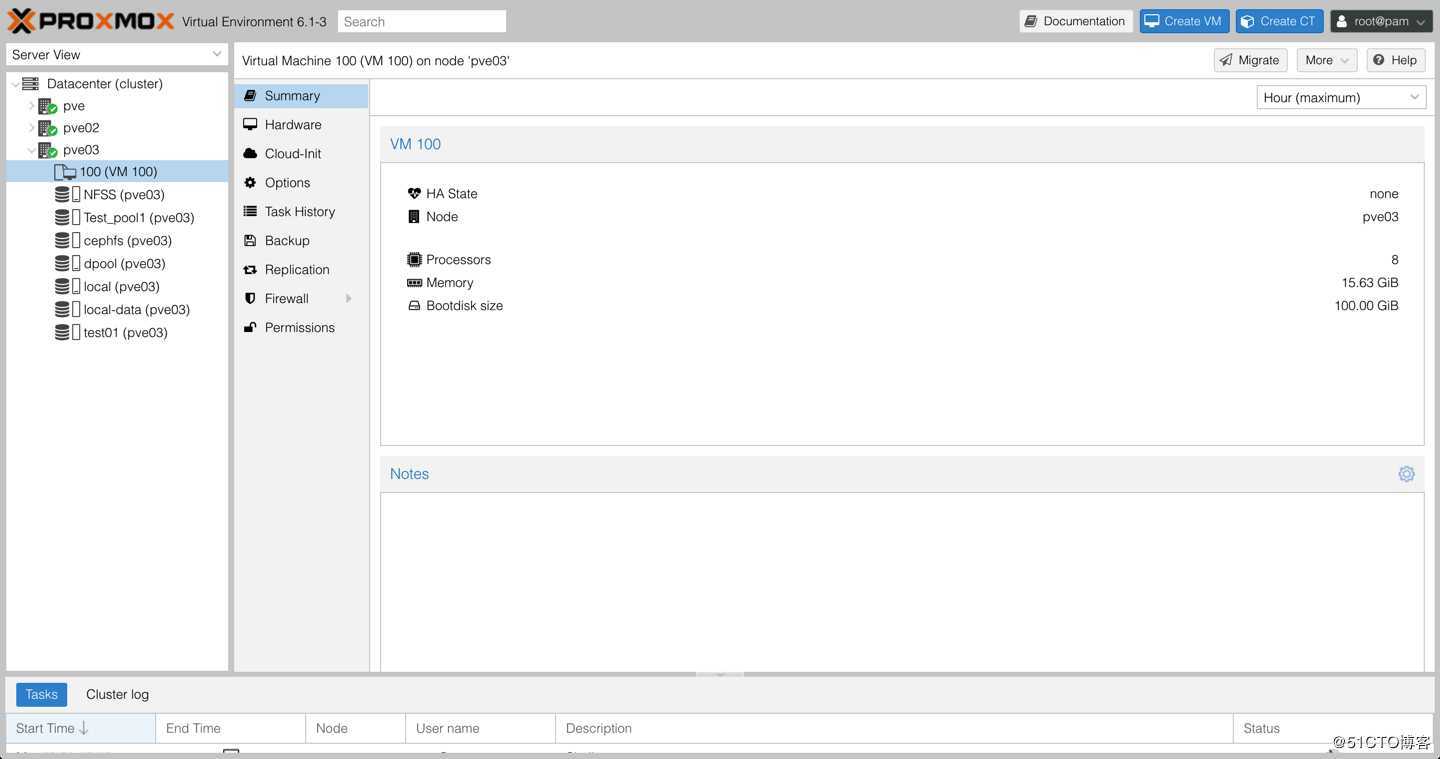Viewport: 1440px width, 759px height.
Task: Open the Task History section
Action: coord(301,212)
